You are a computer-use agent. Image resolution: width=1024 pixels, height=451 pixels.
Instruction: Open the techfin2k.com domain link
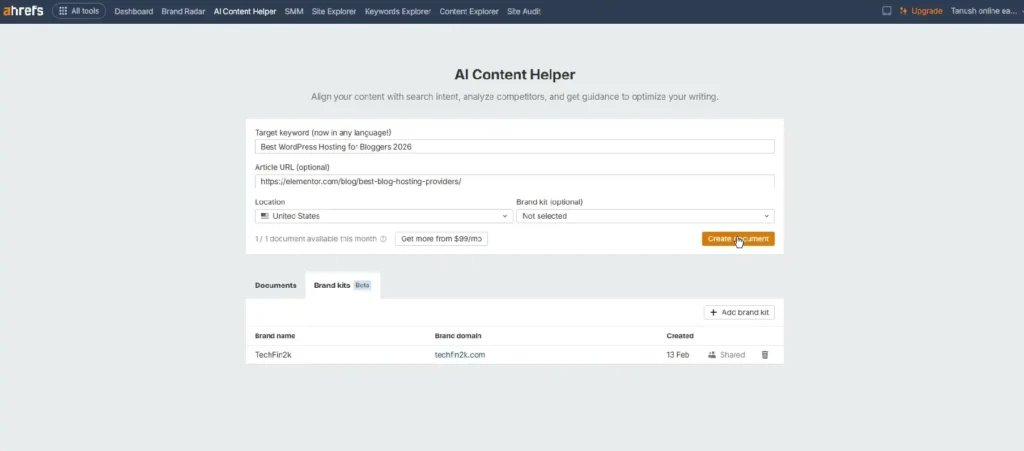460,355
